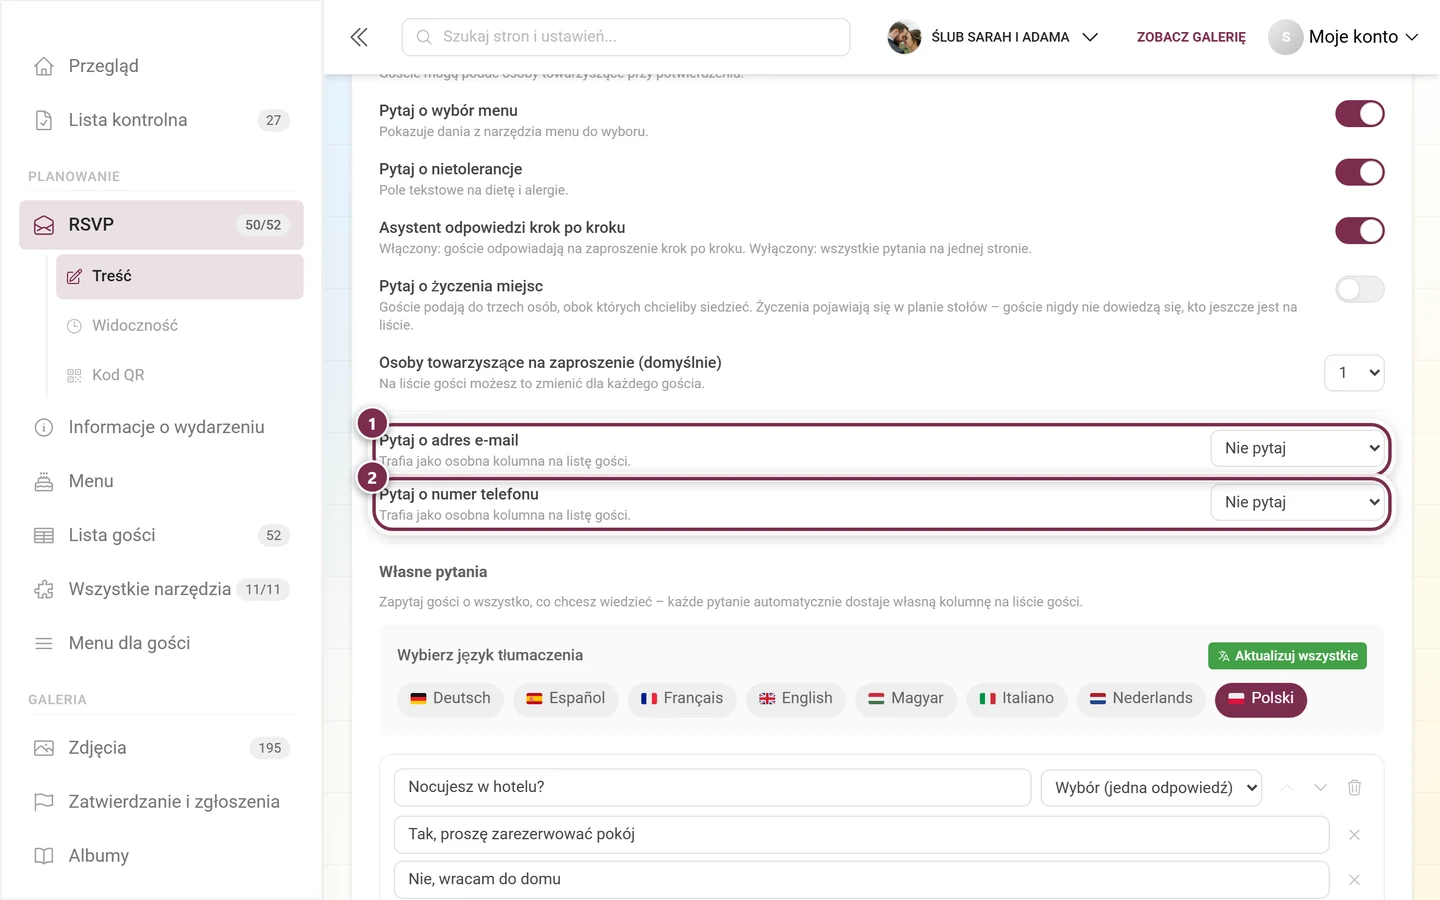This screenshot has width=1440, height=900.
Task: Click the account avatar circle 'S'
Action: tap(1286, 37)
